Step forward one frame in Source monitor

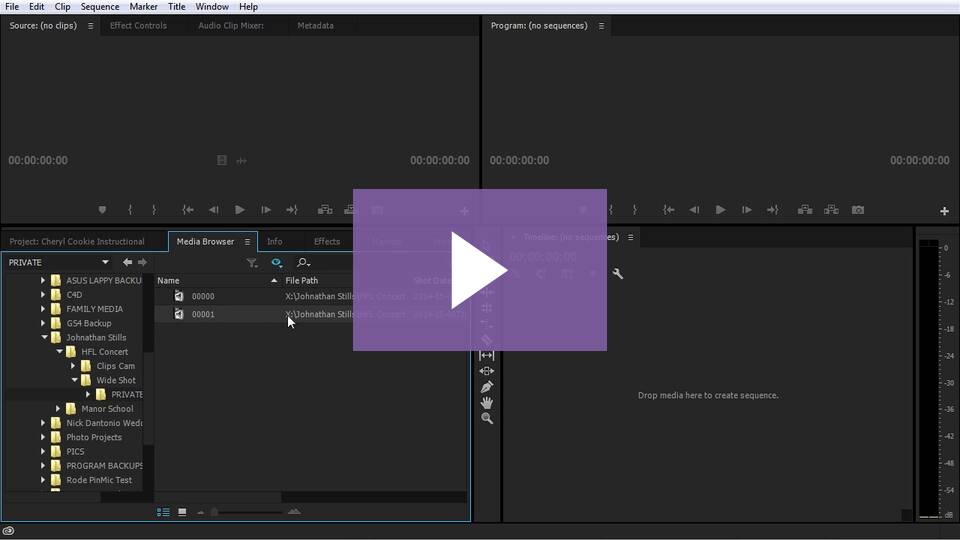click(266, 210)
